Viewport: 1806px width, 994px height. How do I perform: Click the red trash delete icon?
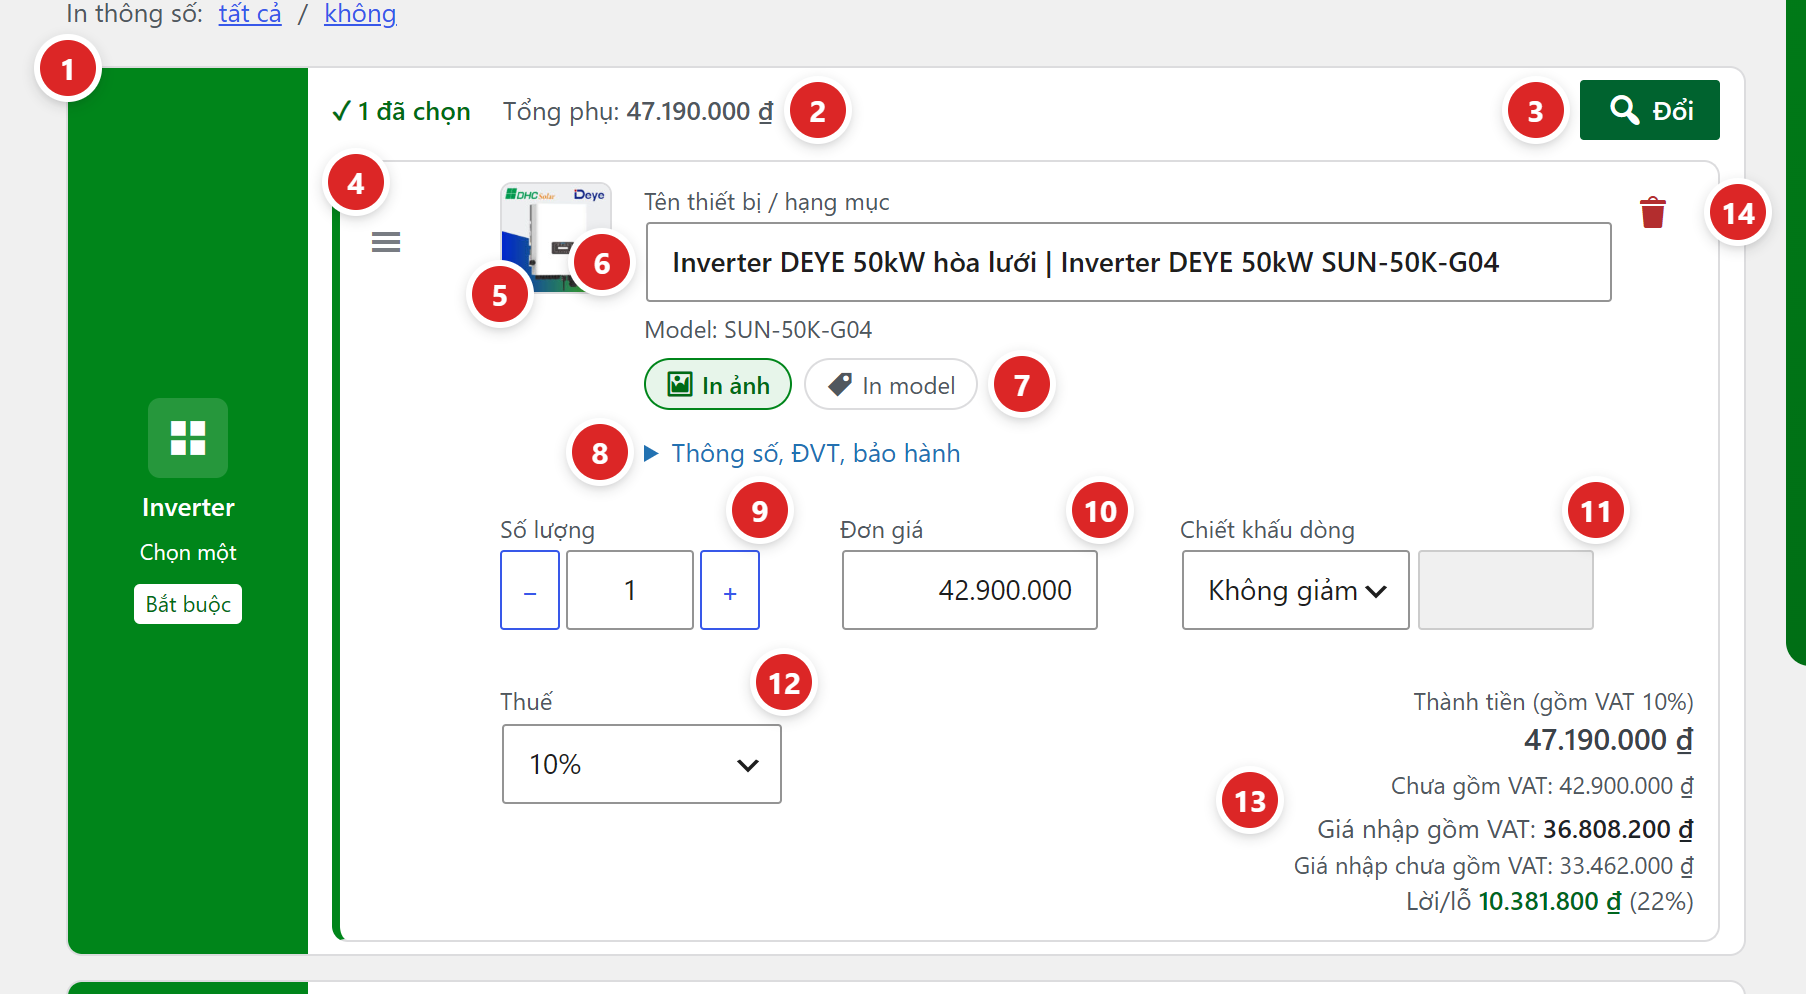click(x=1653, y=212)
